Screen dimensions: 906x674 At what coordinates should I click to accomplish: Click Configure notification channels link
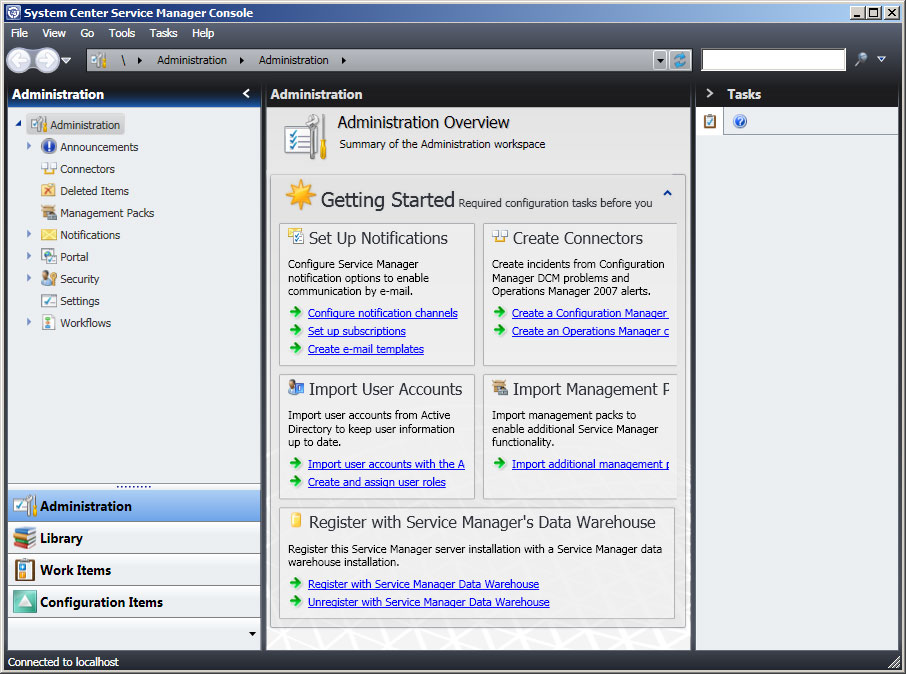[383, 313]
